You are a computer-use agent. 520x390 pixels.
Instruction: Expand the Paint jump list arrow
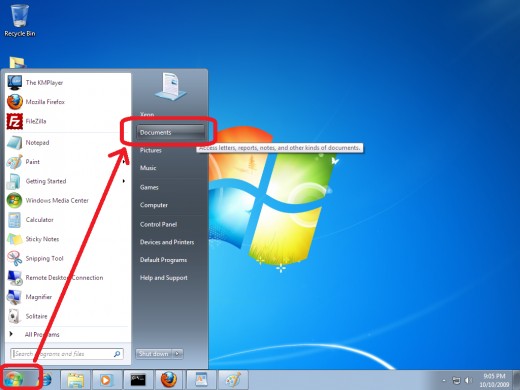pyautogui.click(x=124, y=162)
